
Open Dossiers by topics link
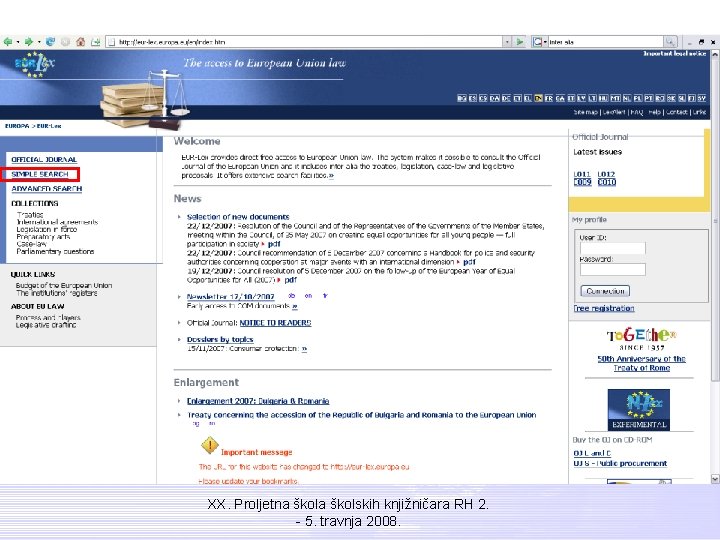click(x=220, y=339)
